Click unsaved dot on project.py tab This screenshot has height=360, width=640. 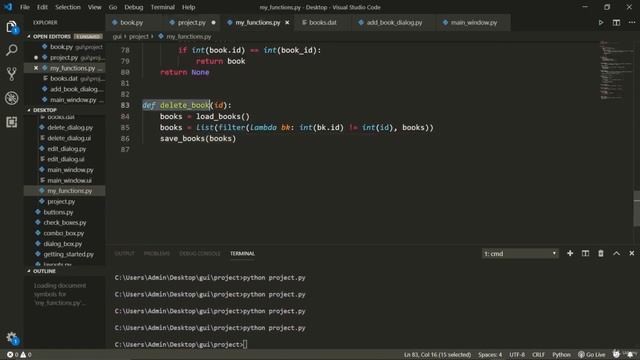point(213,22)
